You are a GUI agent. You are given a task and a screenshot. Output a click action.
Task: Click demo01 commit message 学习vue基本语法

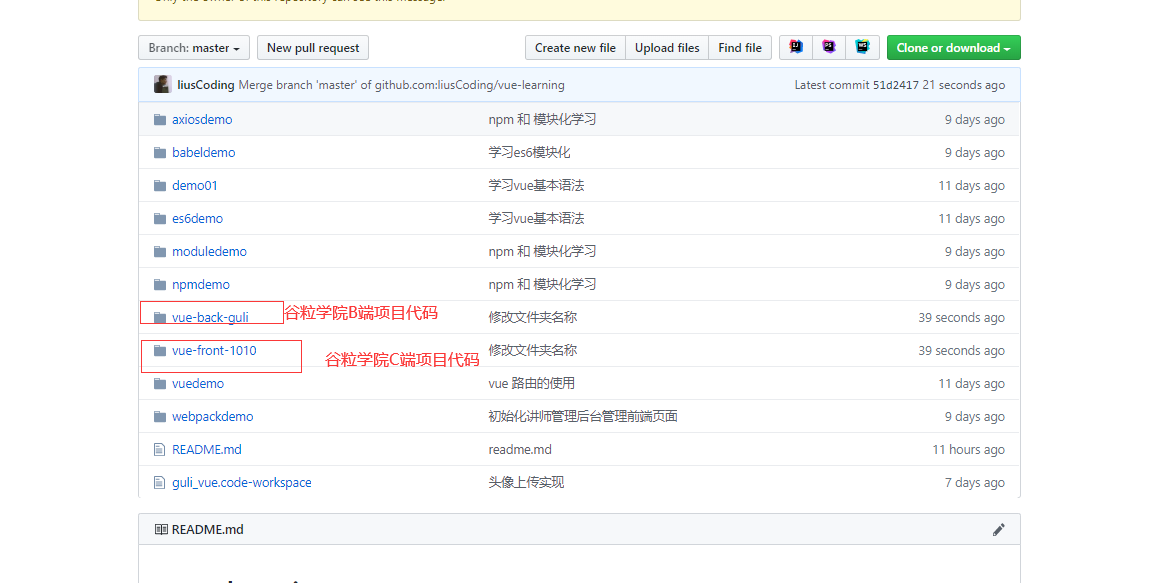tap(536, 186)
